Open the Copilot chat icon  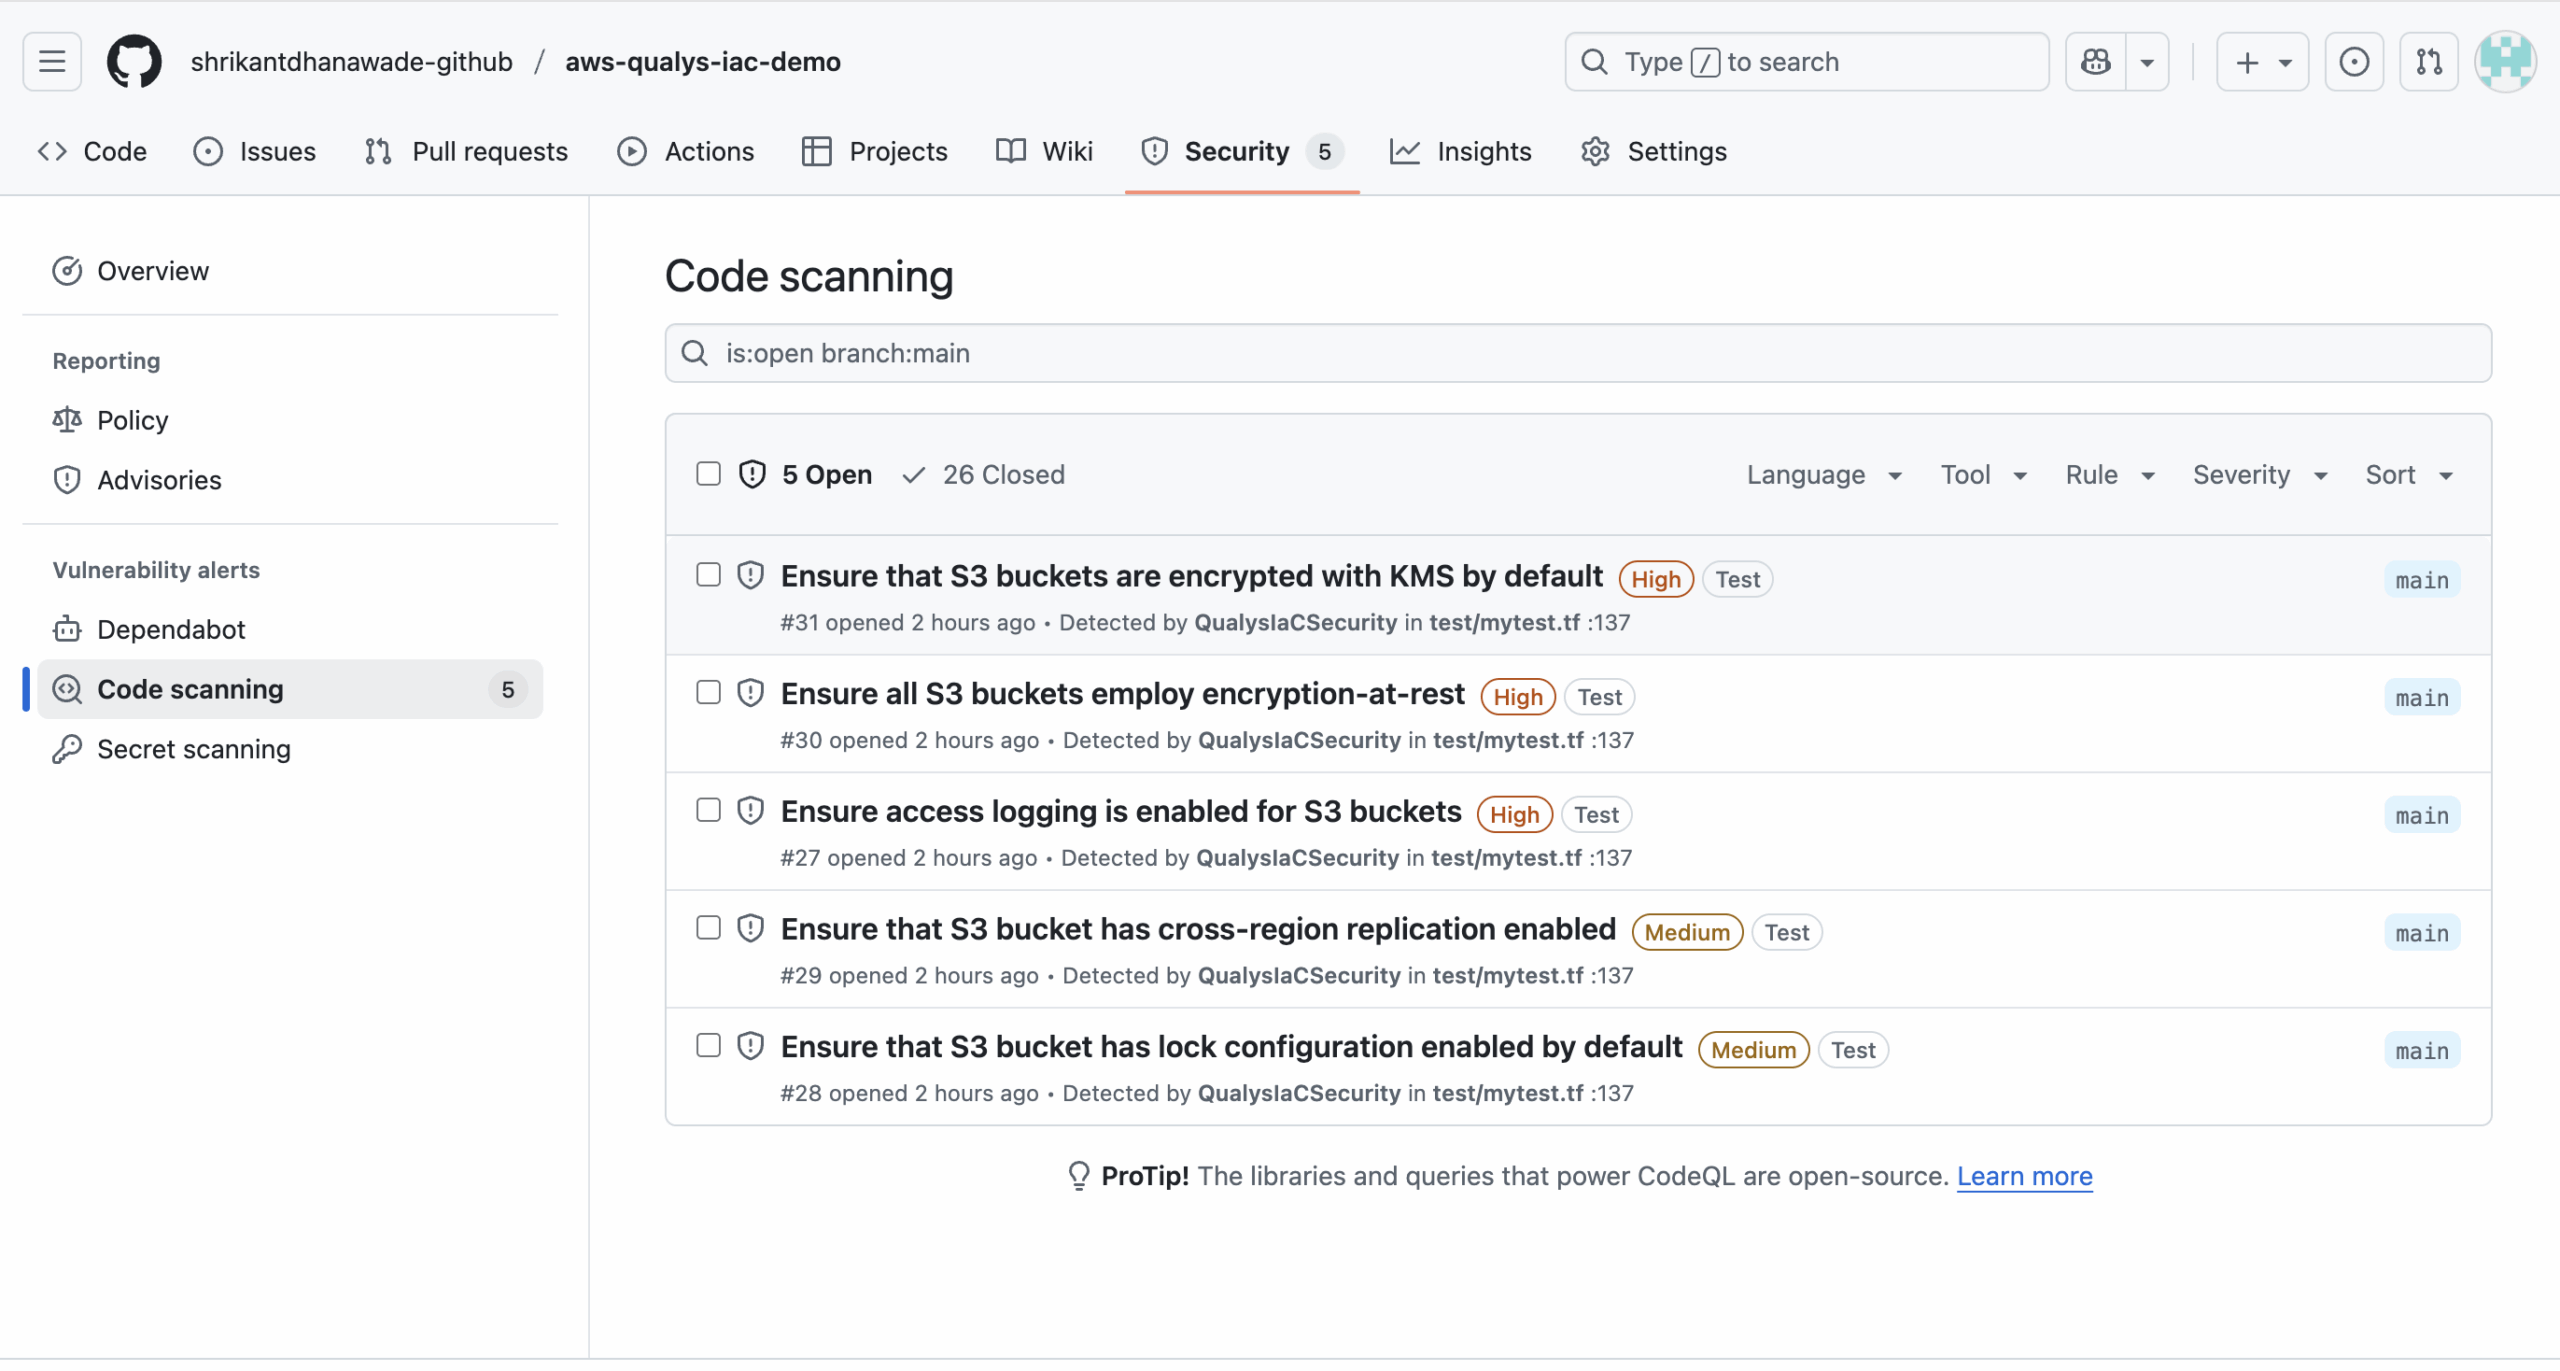coord(2096,62)
